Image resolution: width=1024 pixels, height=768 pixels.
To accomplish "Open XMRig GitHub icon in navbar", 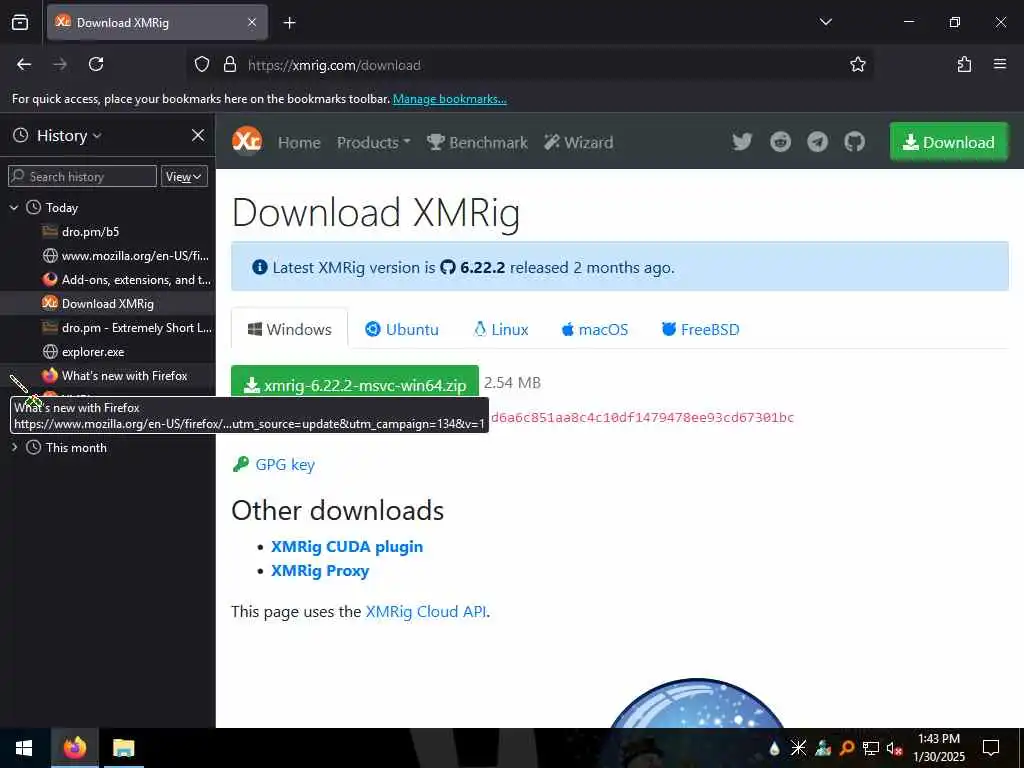I will [854, 142].
